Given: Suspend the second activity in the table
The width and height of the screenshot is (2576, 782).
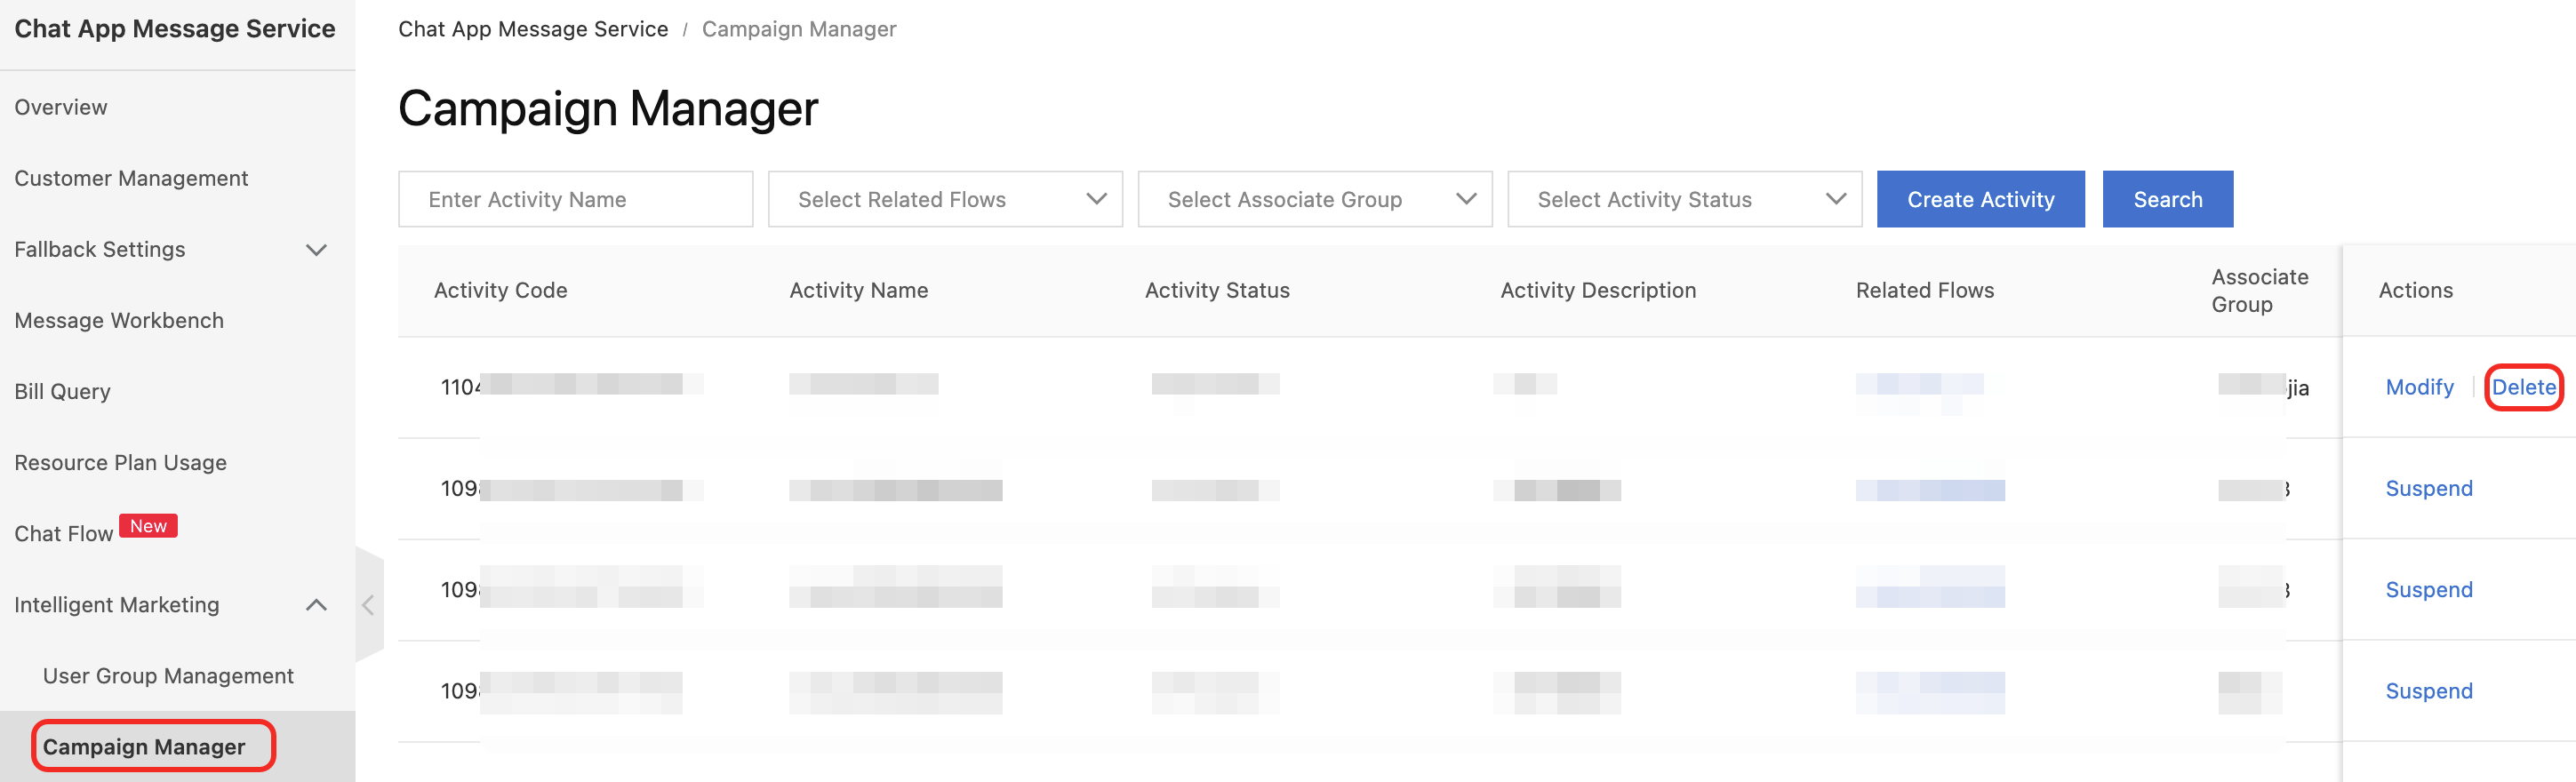Looking at the screenshot, I should coord(2428,489).
